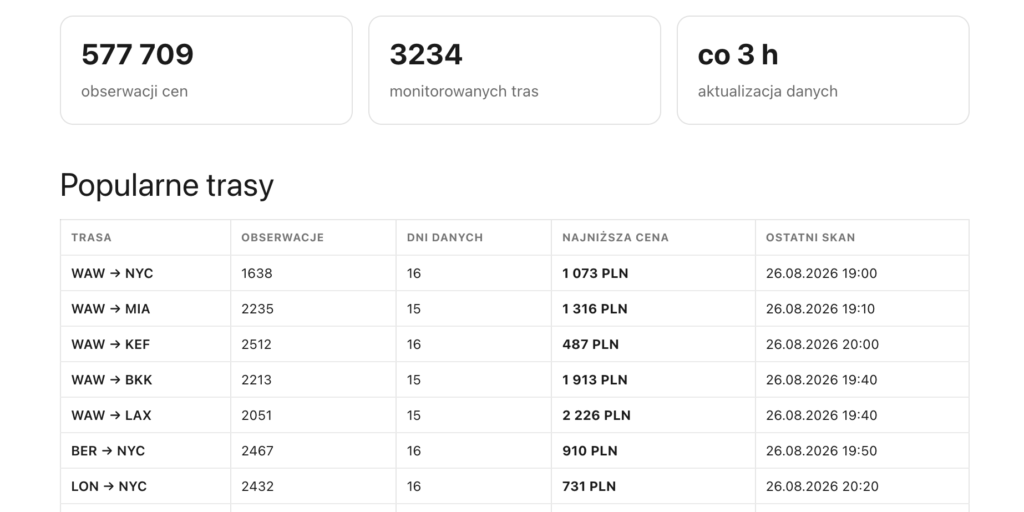Click WAW → BKK last scan time

pyautogui.click(x=822, y=380)
